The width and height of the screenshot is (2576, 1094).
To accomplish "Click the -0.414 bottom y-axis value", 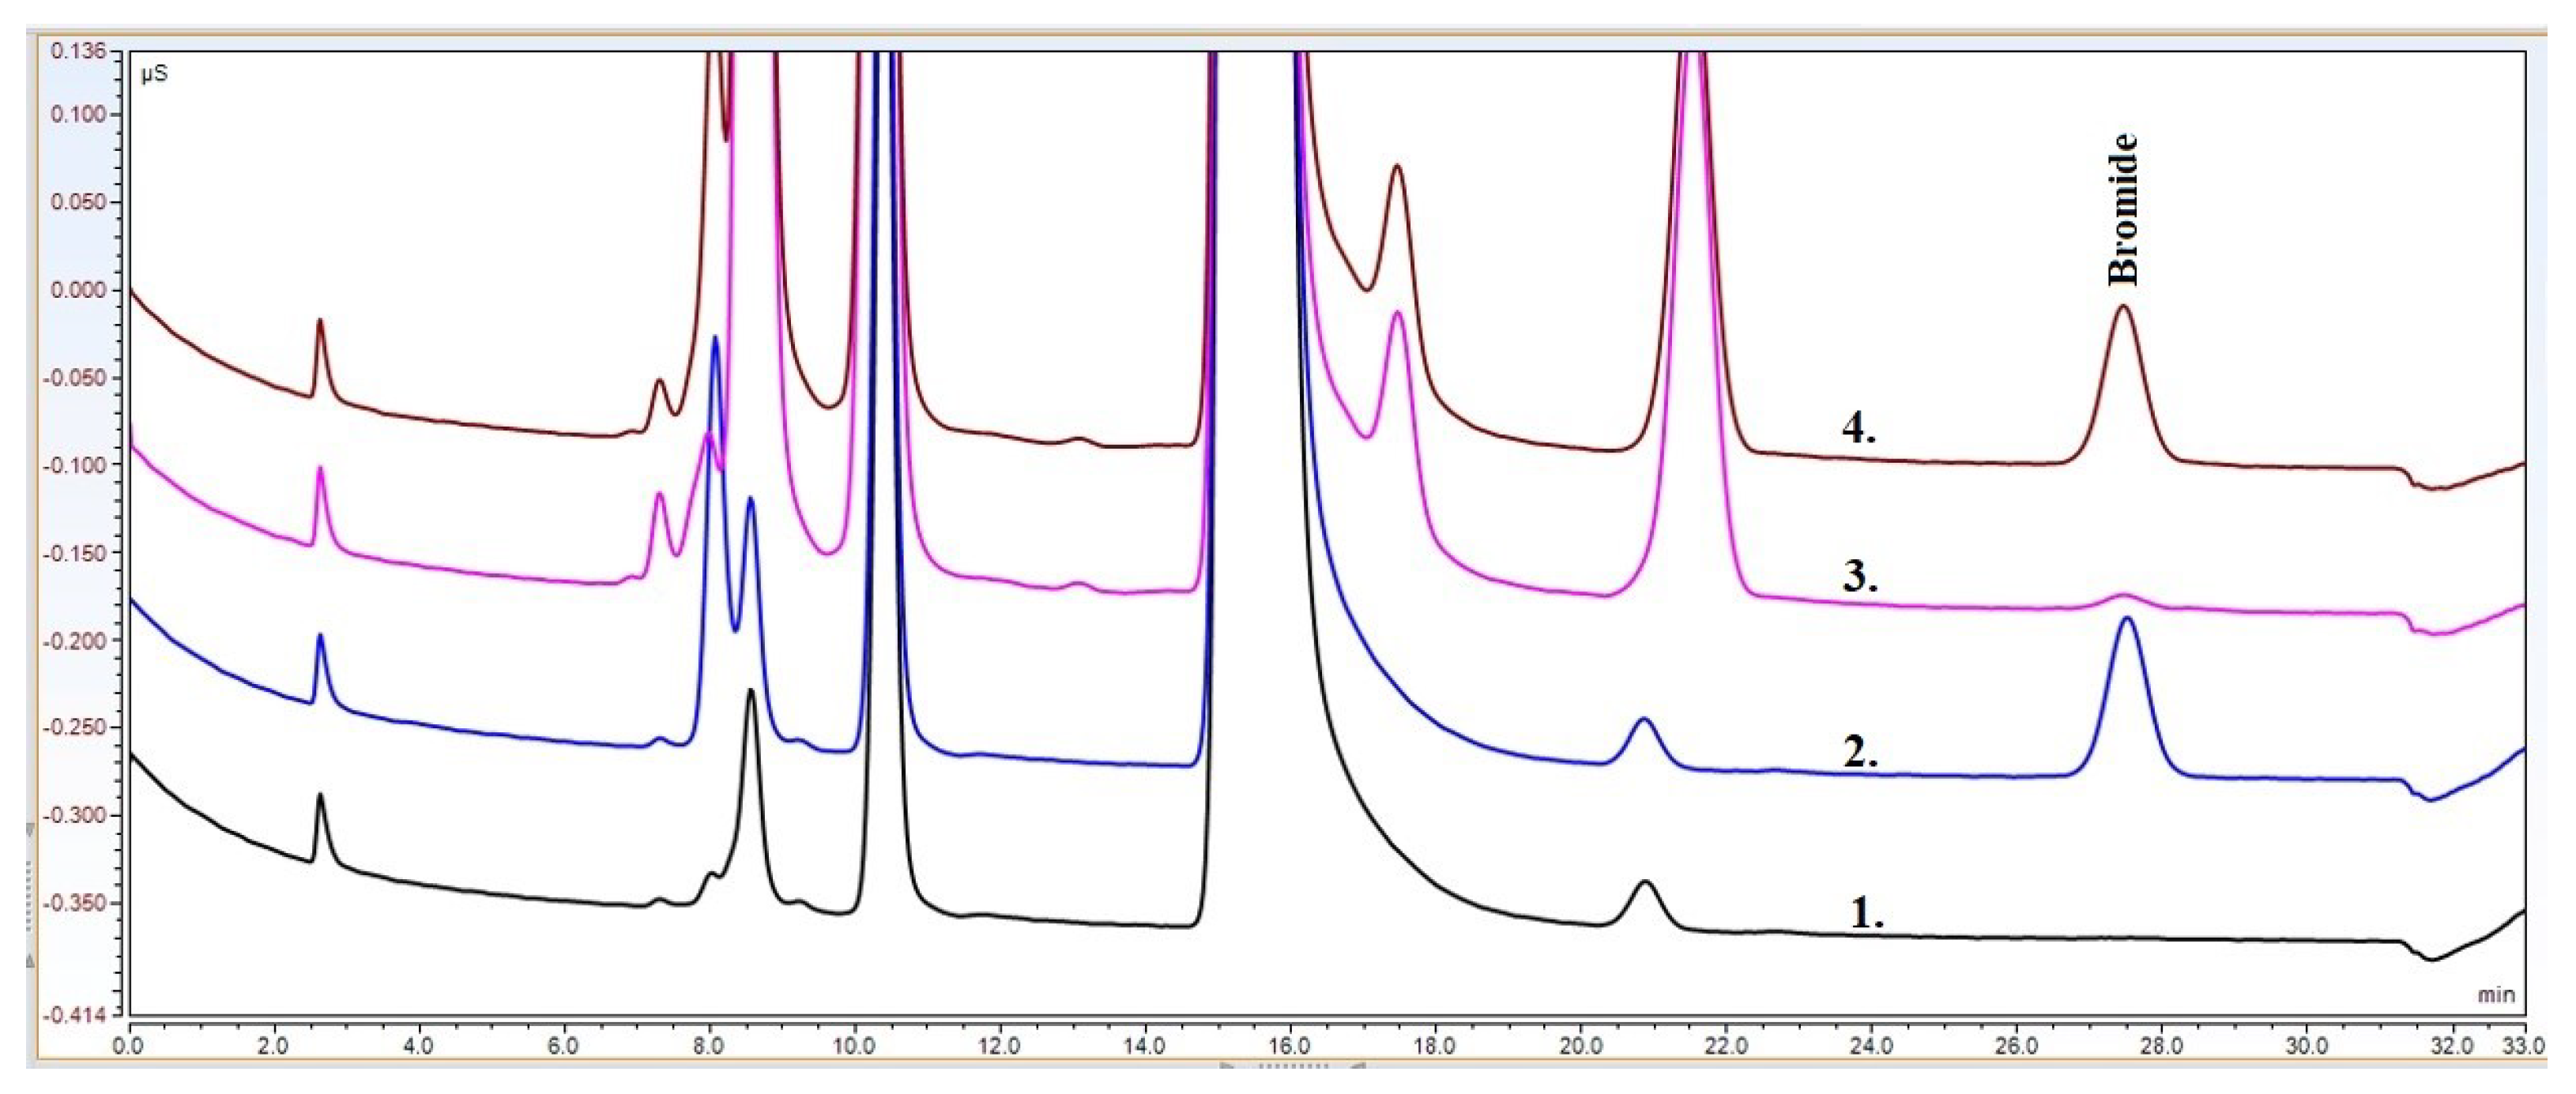I will pos(75,1015).
